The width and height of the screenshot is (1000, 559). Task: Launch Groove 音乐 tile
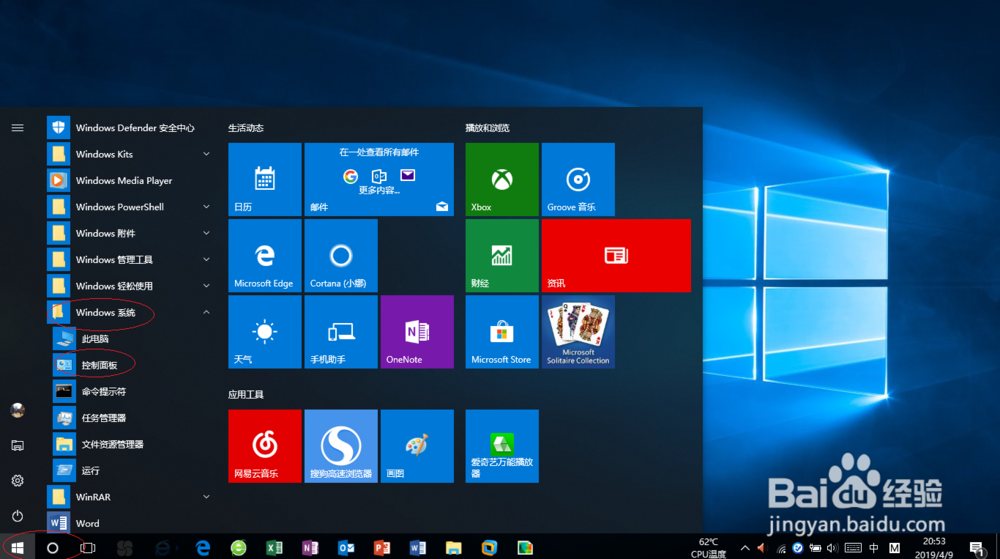(x=578, y=179)
